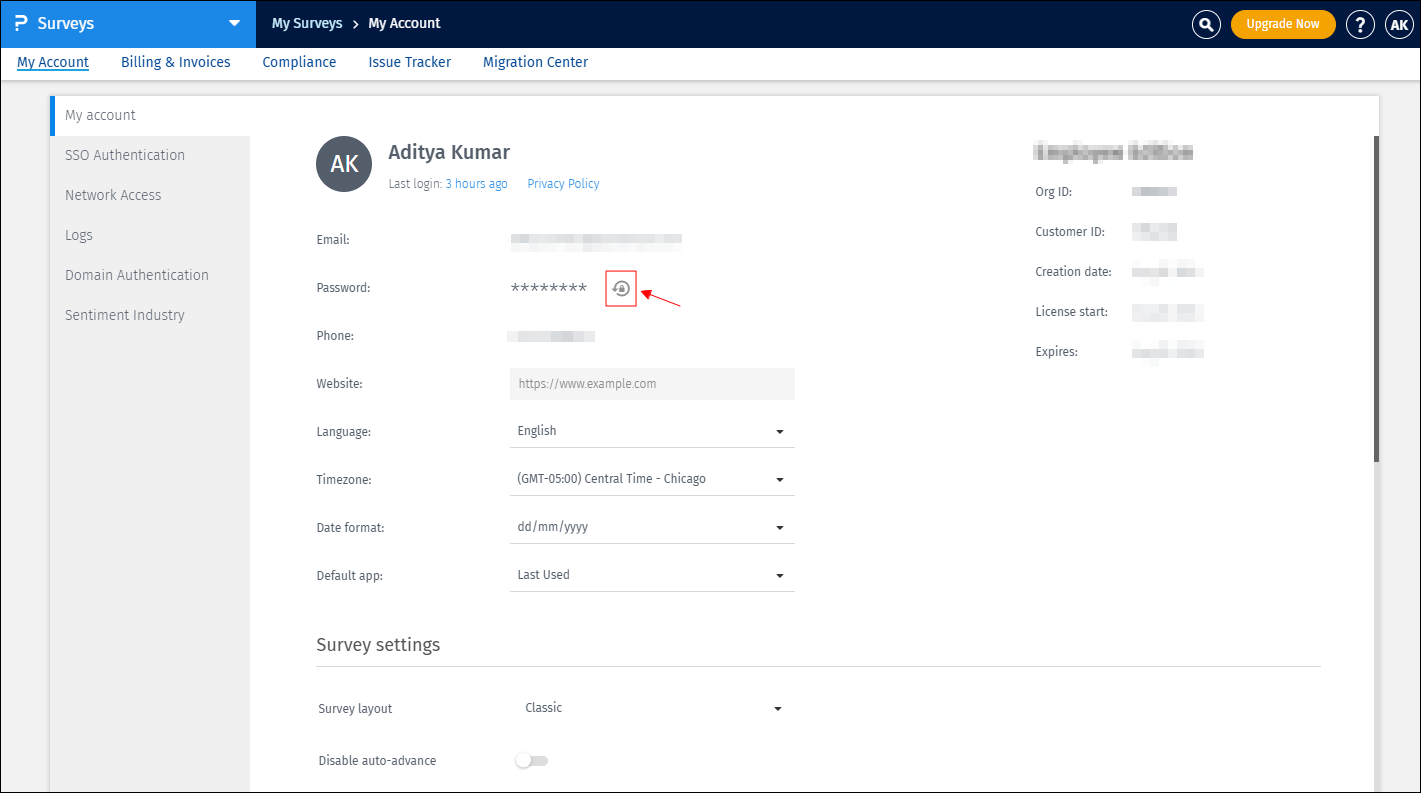The width and height of the screenshot is (1421, 793).
Task: Open Network Access from the sidebar
Action: coord(112,194)
